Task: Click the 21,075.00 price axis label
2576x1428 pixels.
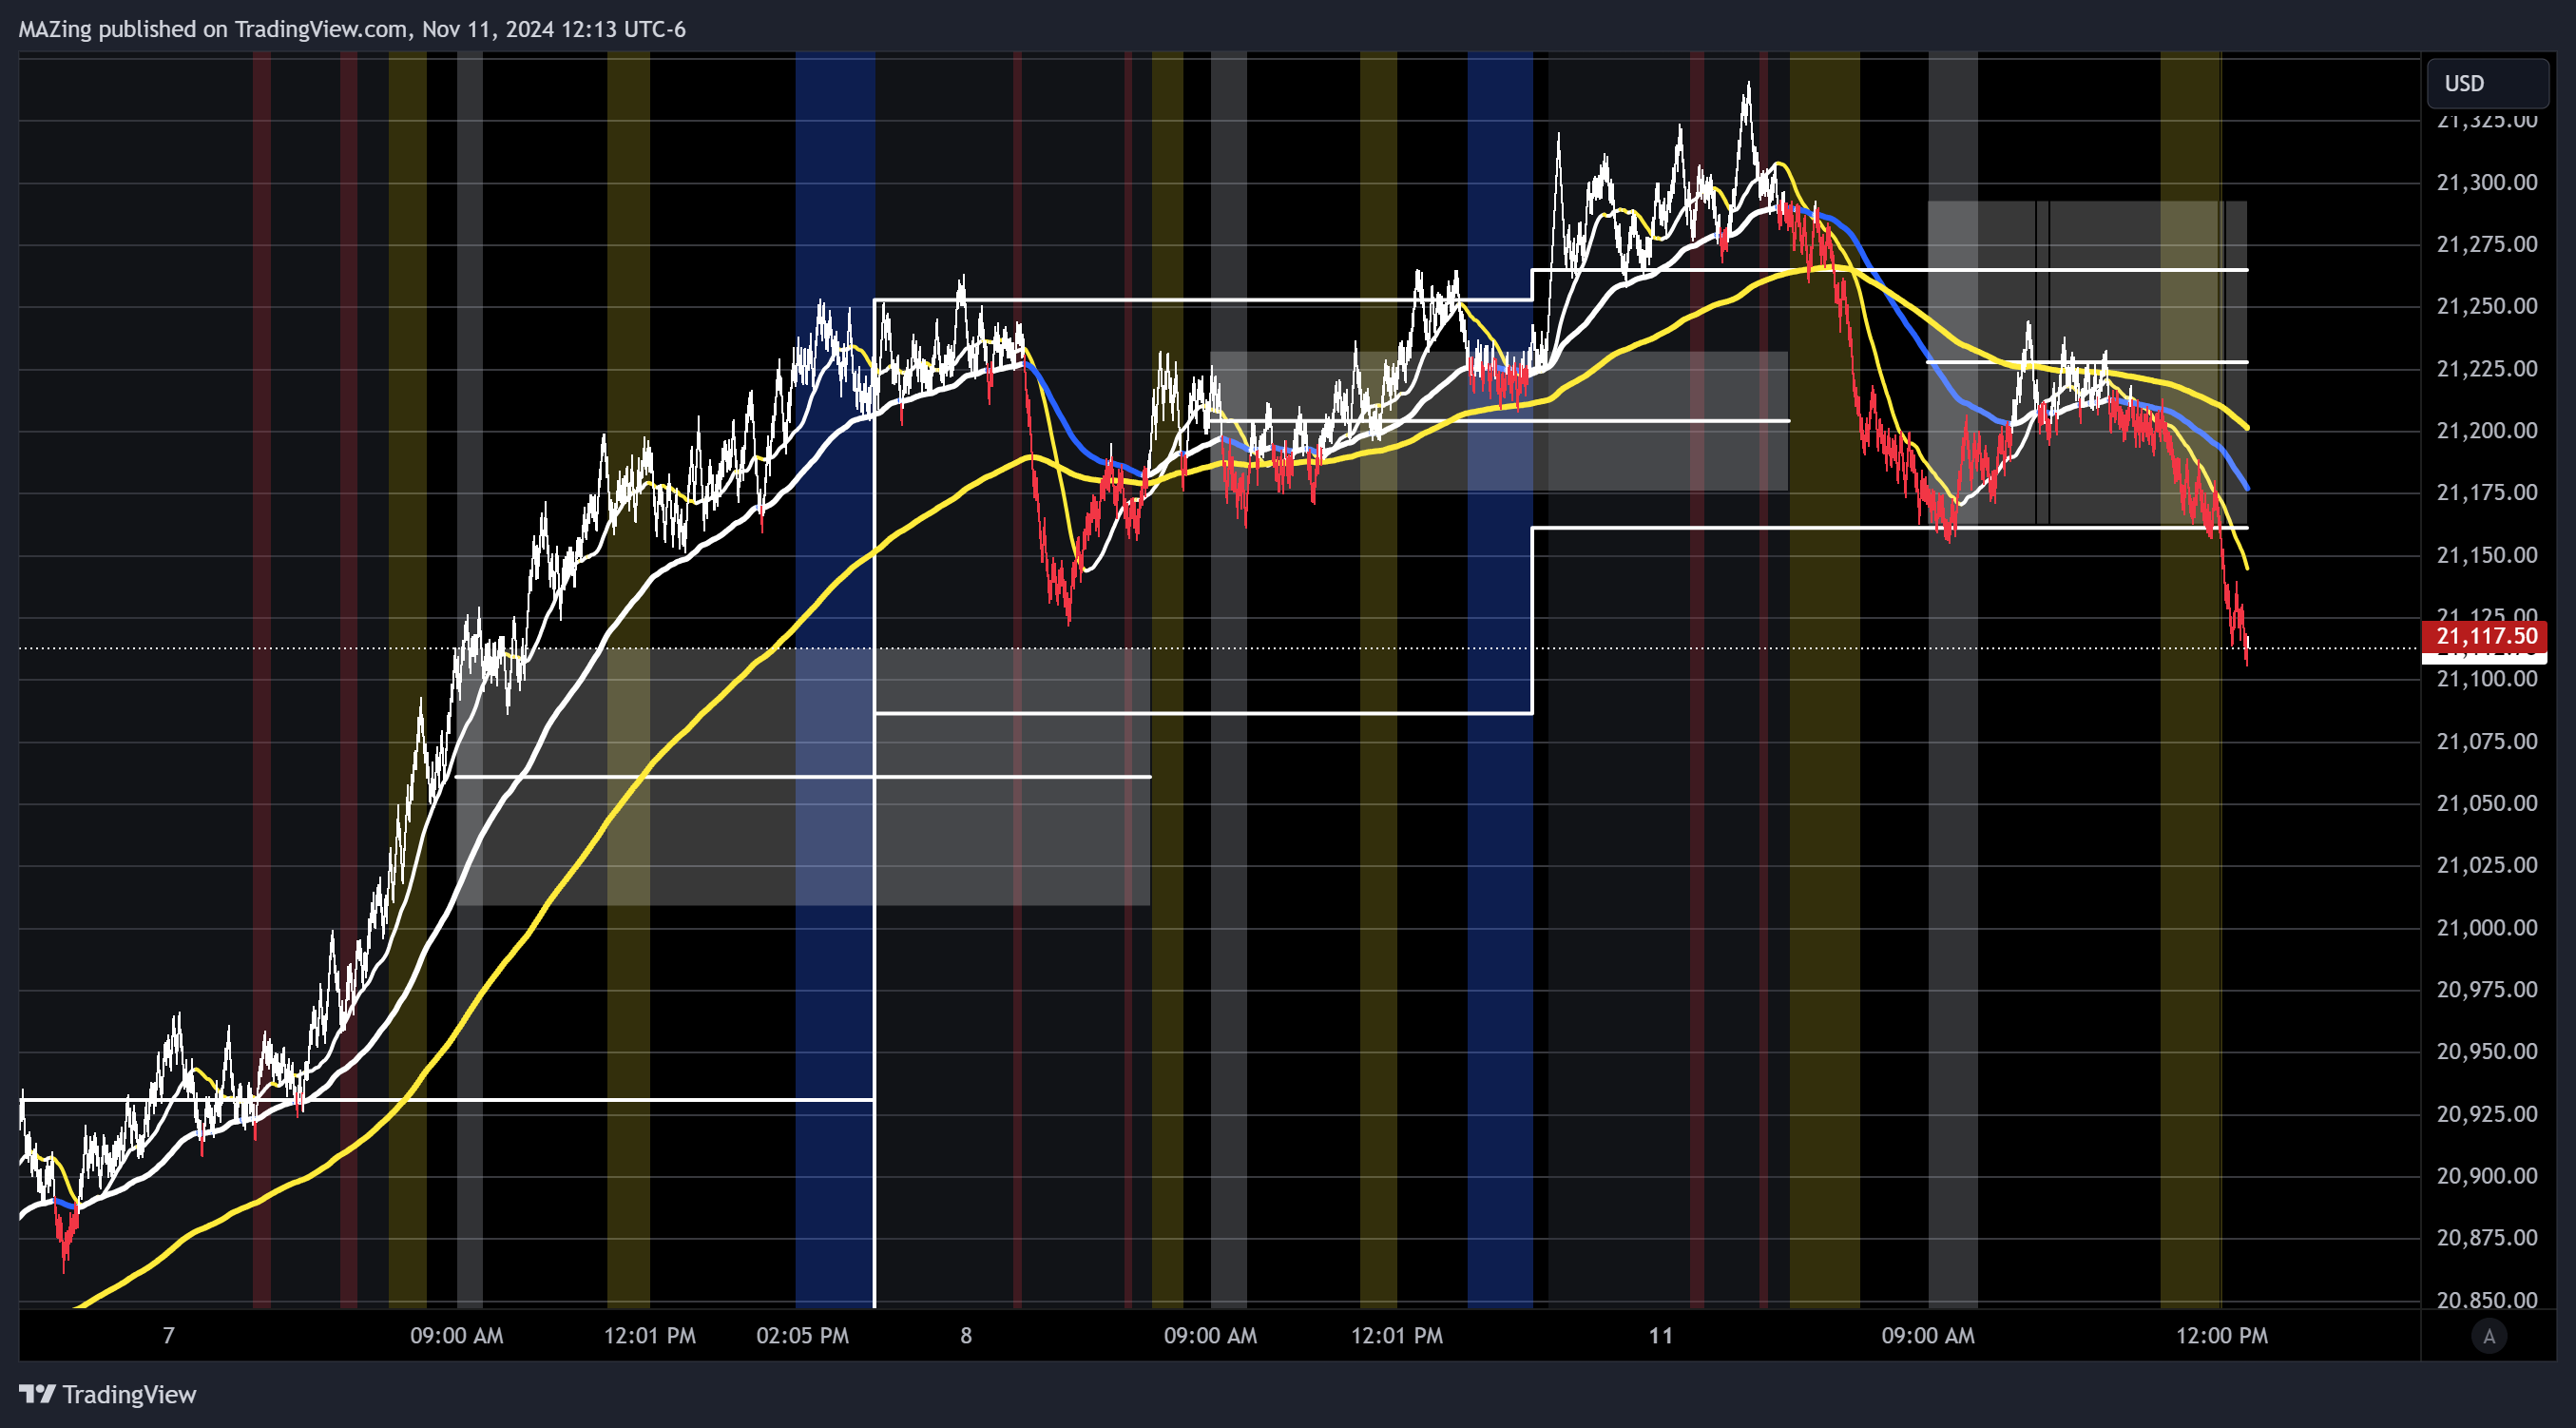Action: click(2486, 742)
